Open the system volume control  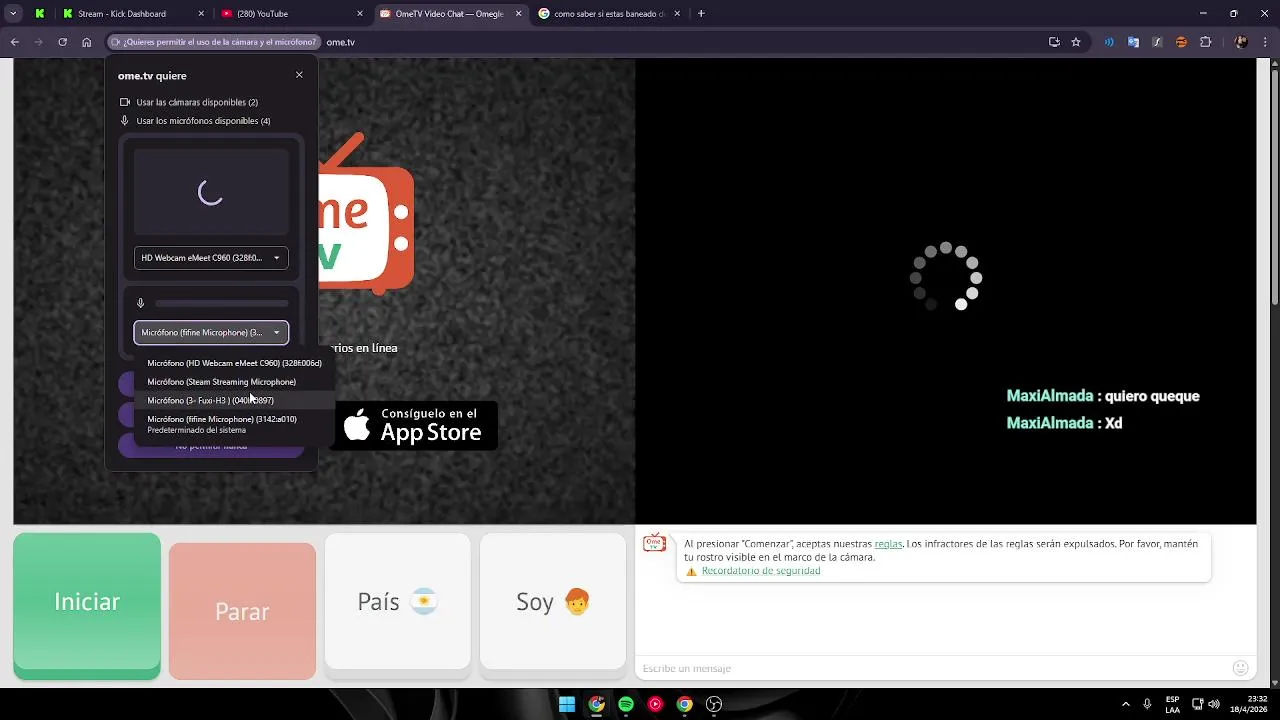[x=1214, y=704]
